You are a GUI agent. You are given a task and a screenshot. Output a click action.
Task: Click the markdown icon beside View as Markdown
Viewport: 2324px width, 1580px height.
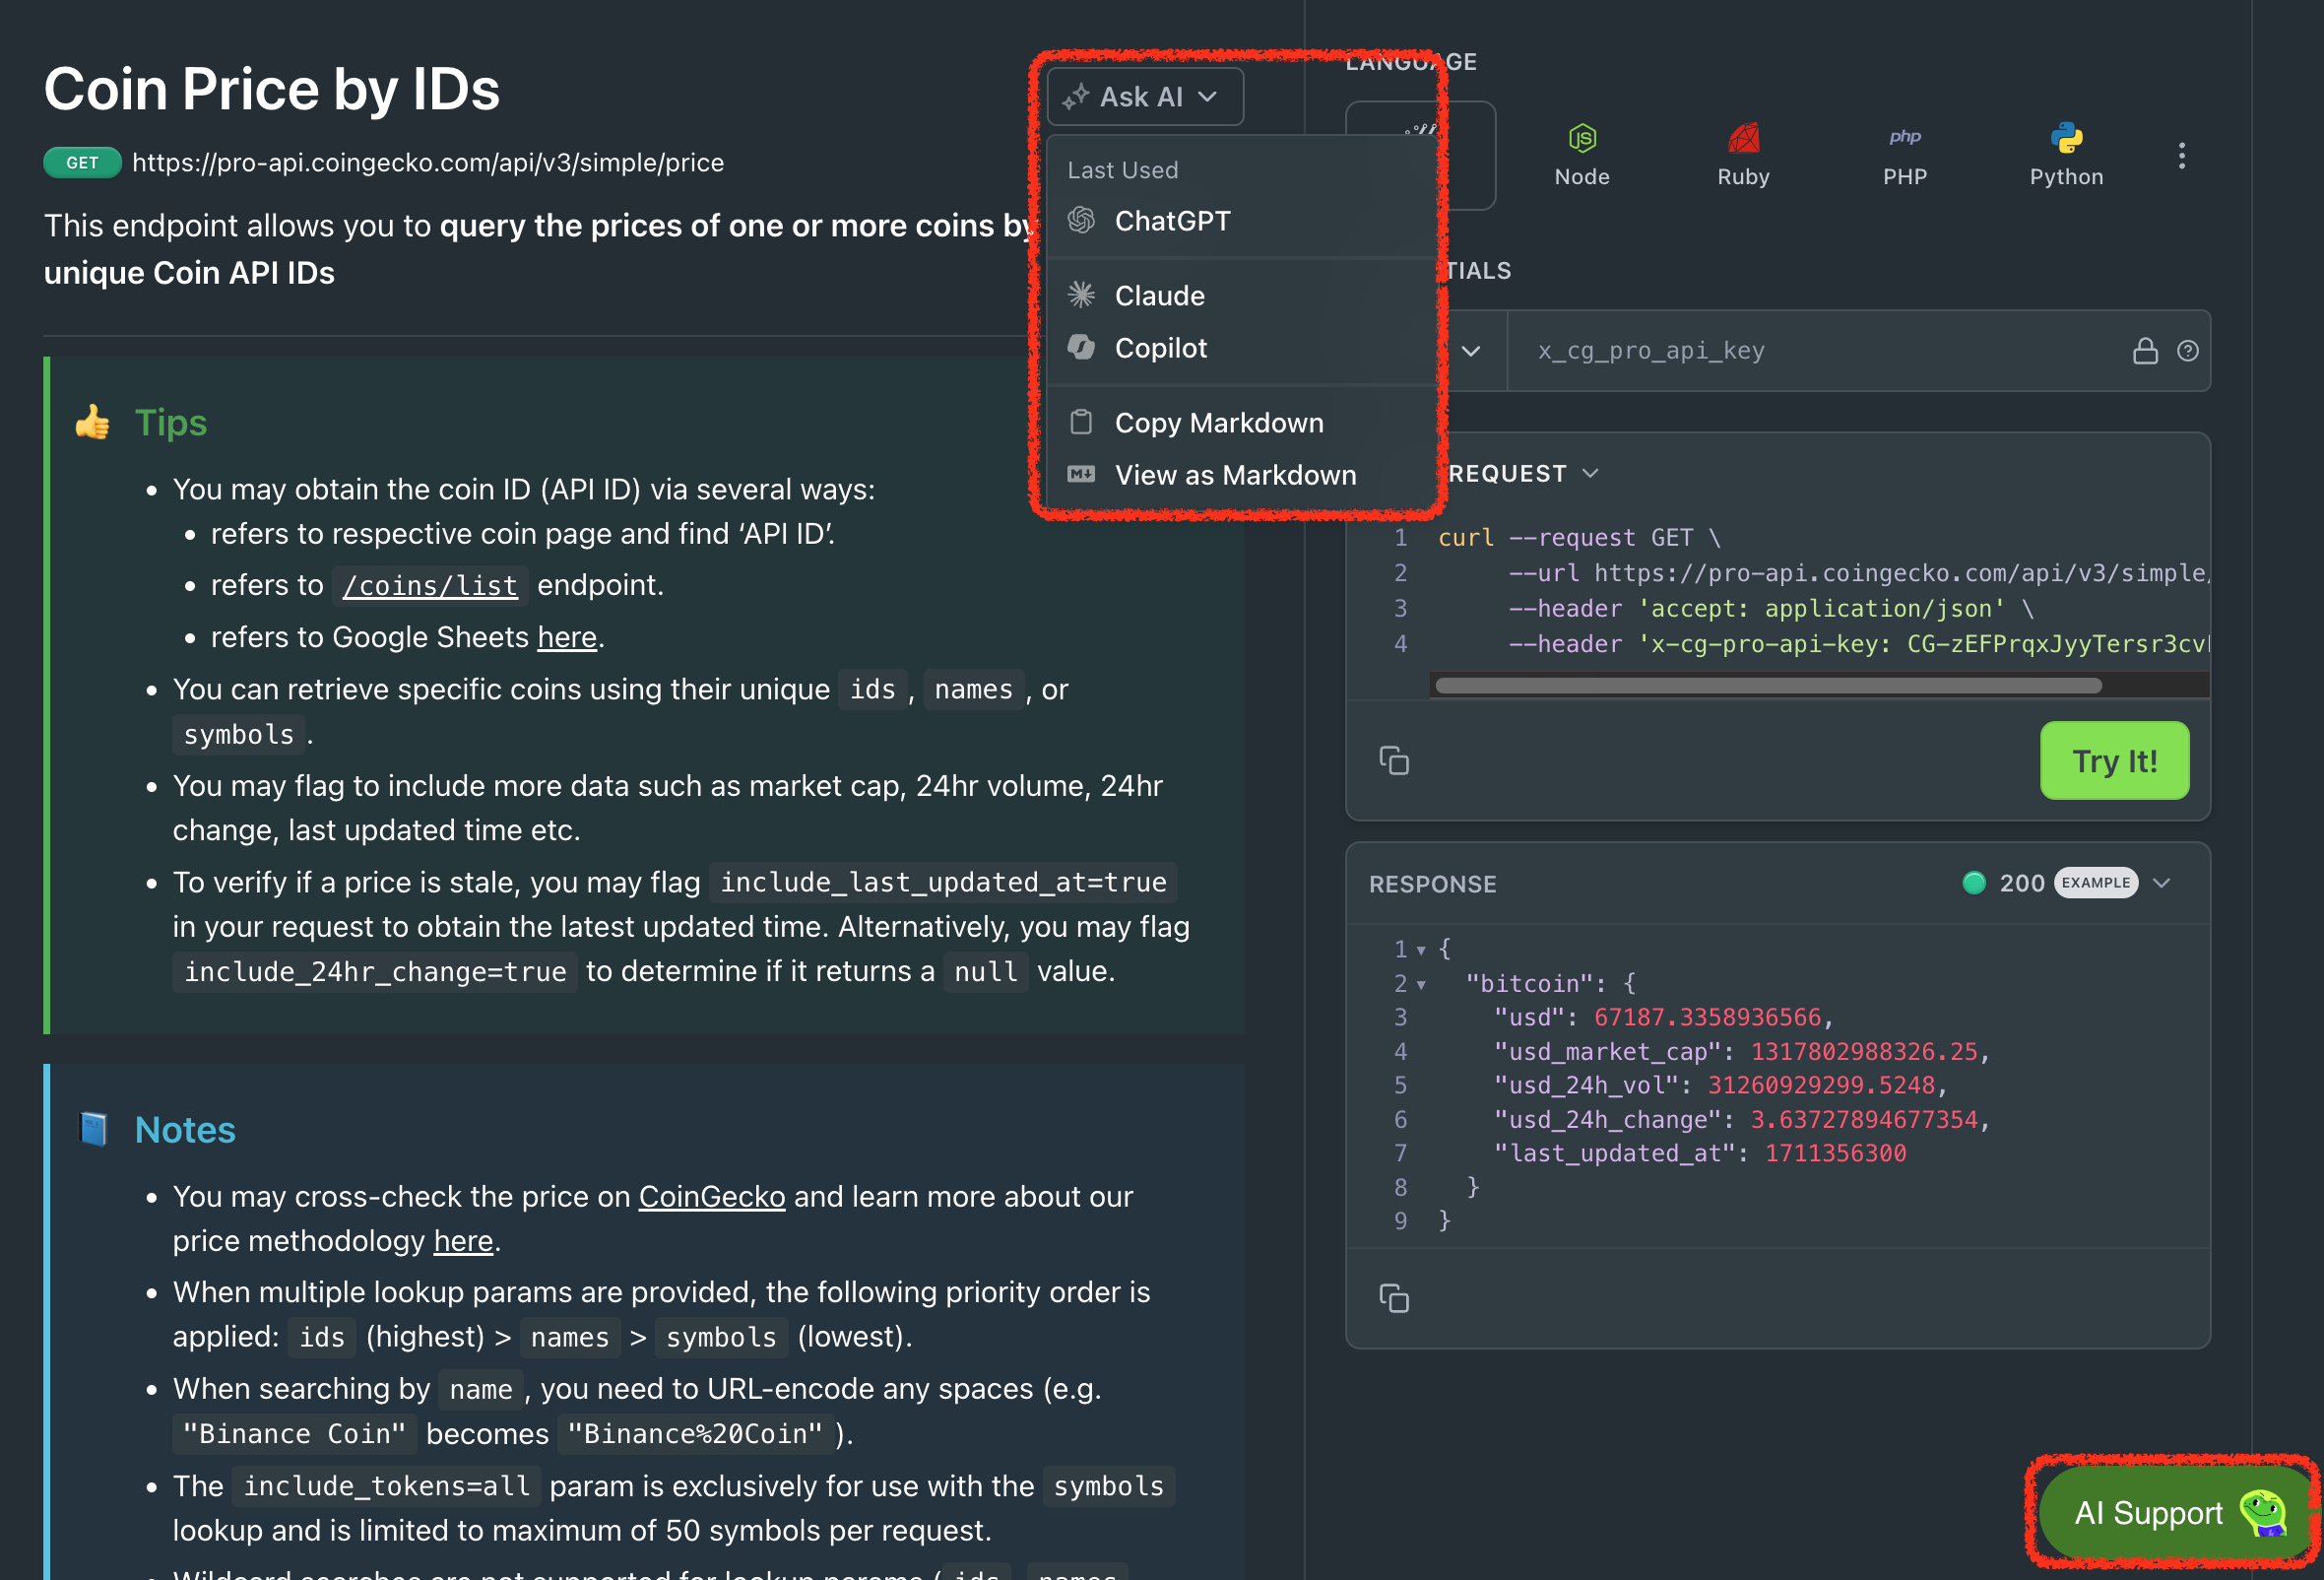[1081, 474]
